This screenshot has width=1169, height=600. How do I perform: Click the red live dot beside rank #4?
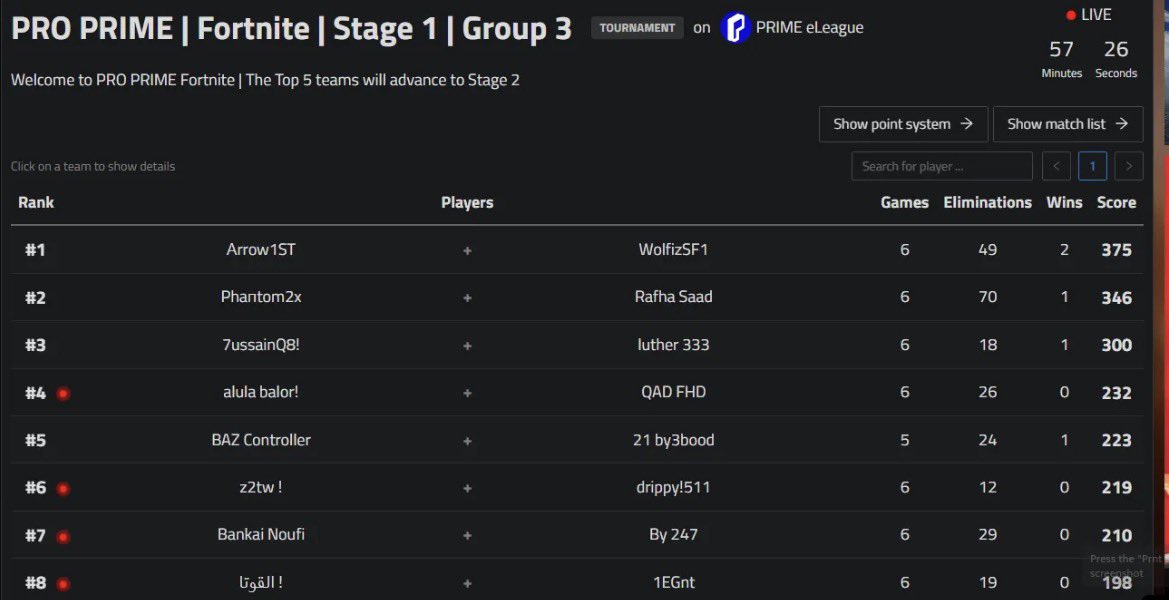click(63, 394)
